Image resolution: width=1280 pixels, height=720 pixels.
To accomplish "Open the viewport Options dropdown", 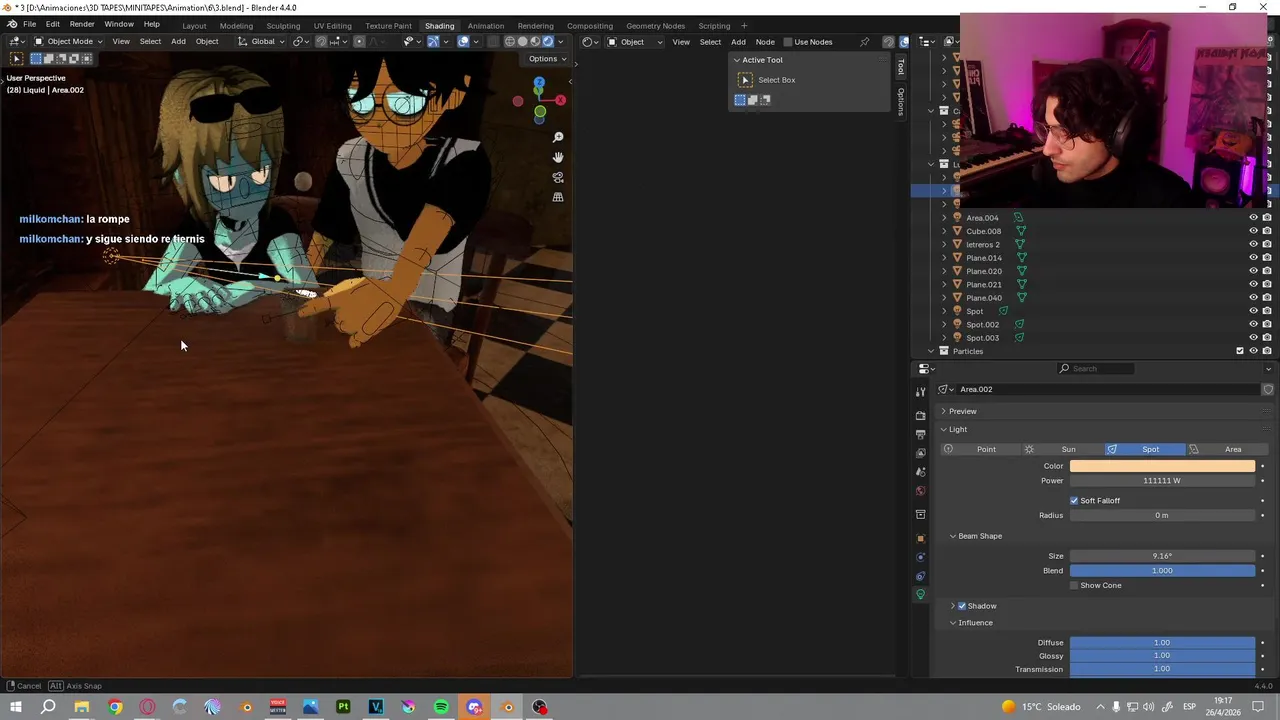I will 547,59.
